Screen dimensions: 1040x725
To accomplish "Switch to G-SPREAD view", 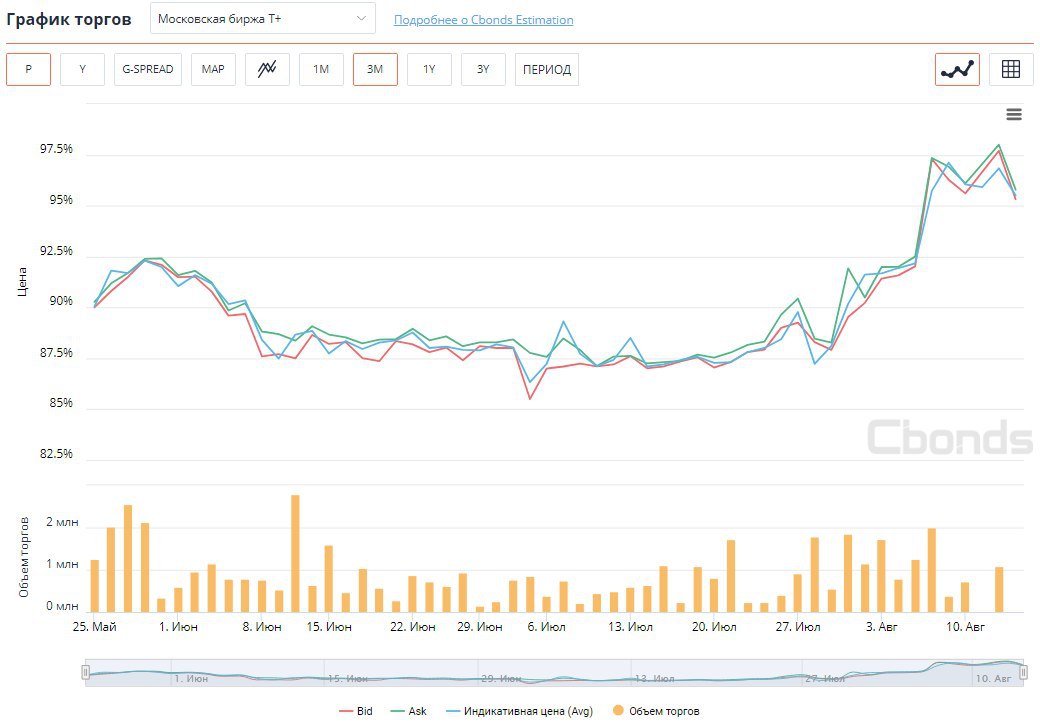I will 148,69.
